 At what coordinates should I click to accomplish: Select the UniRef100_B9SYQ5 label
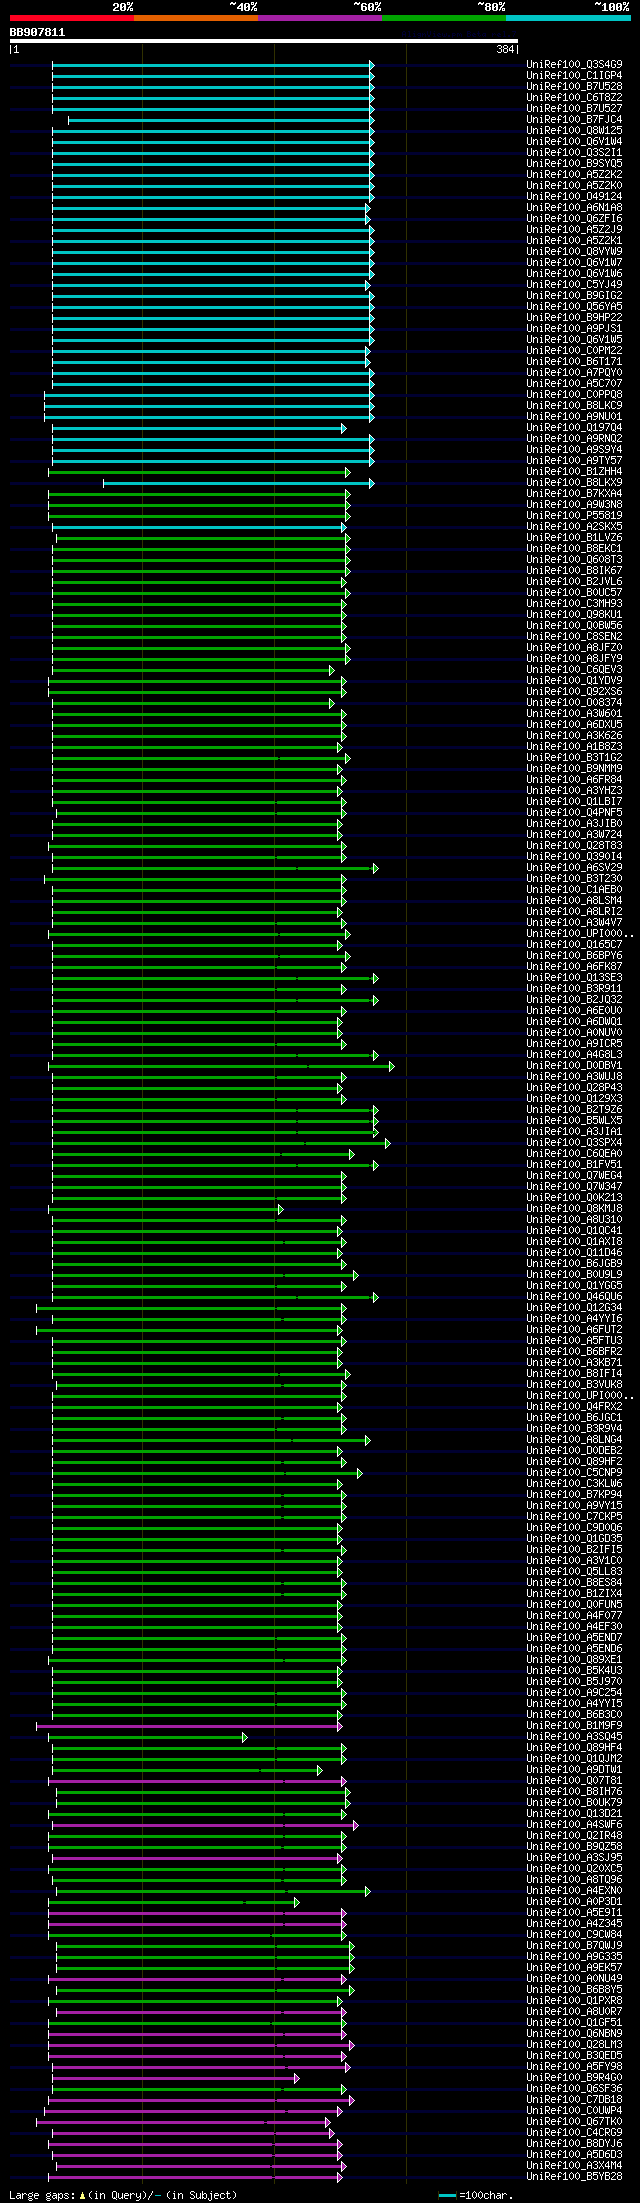574,164
